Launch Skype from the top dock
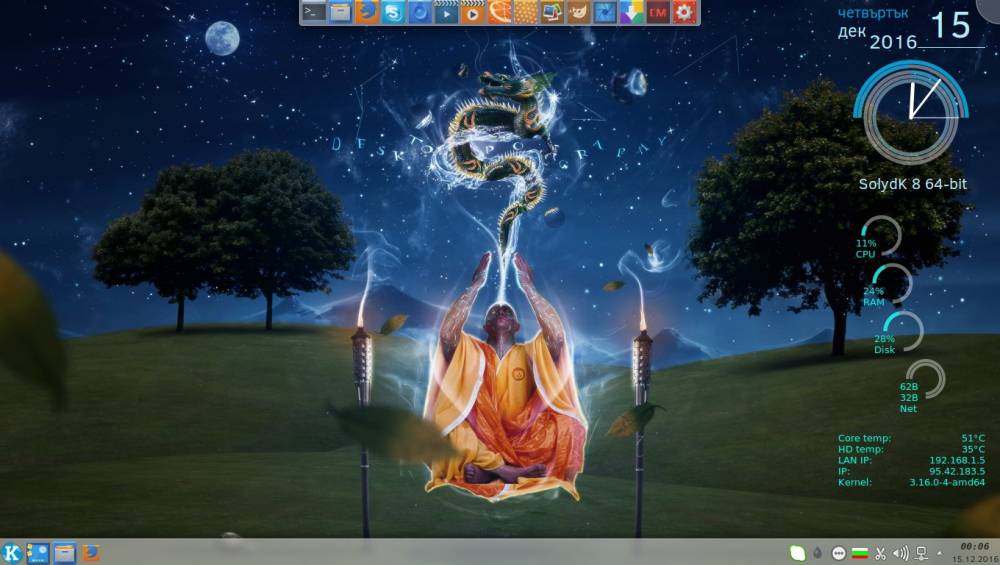The width and height of the screenshot is (1000, 565). pyautogui.click(x=393, y=11)
